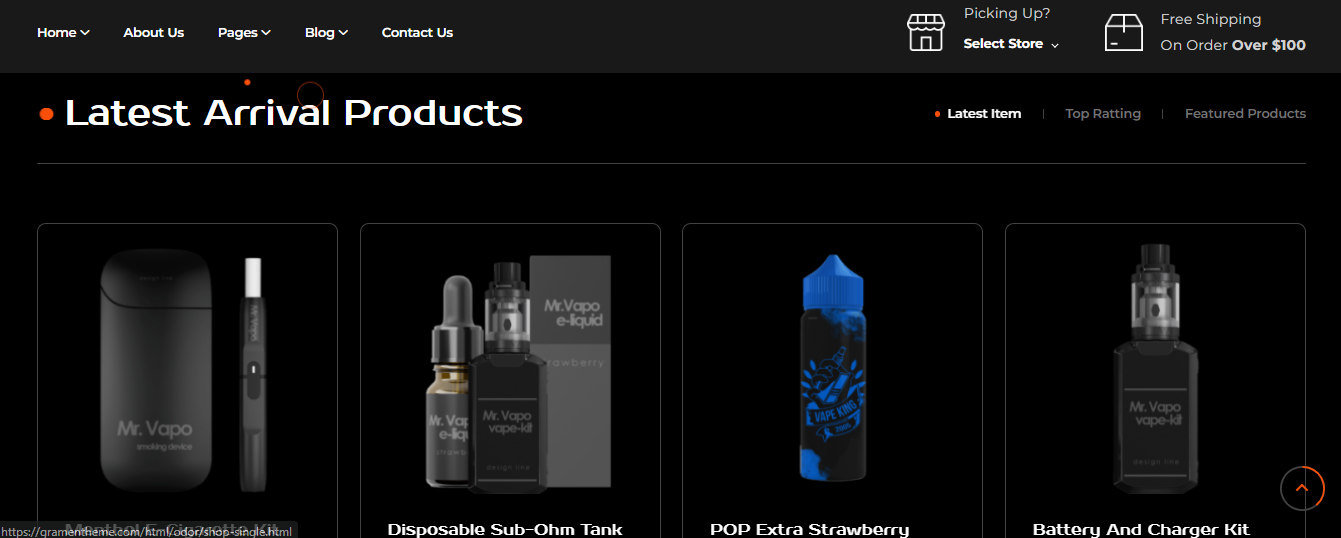Open the Contact Us page
Image resolution: width=1341 pixels, height=538 pixels.
click(x=417, y=33)
